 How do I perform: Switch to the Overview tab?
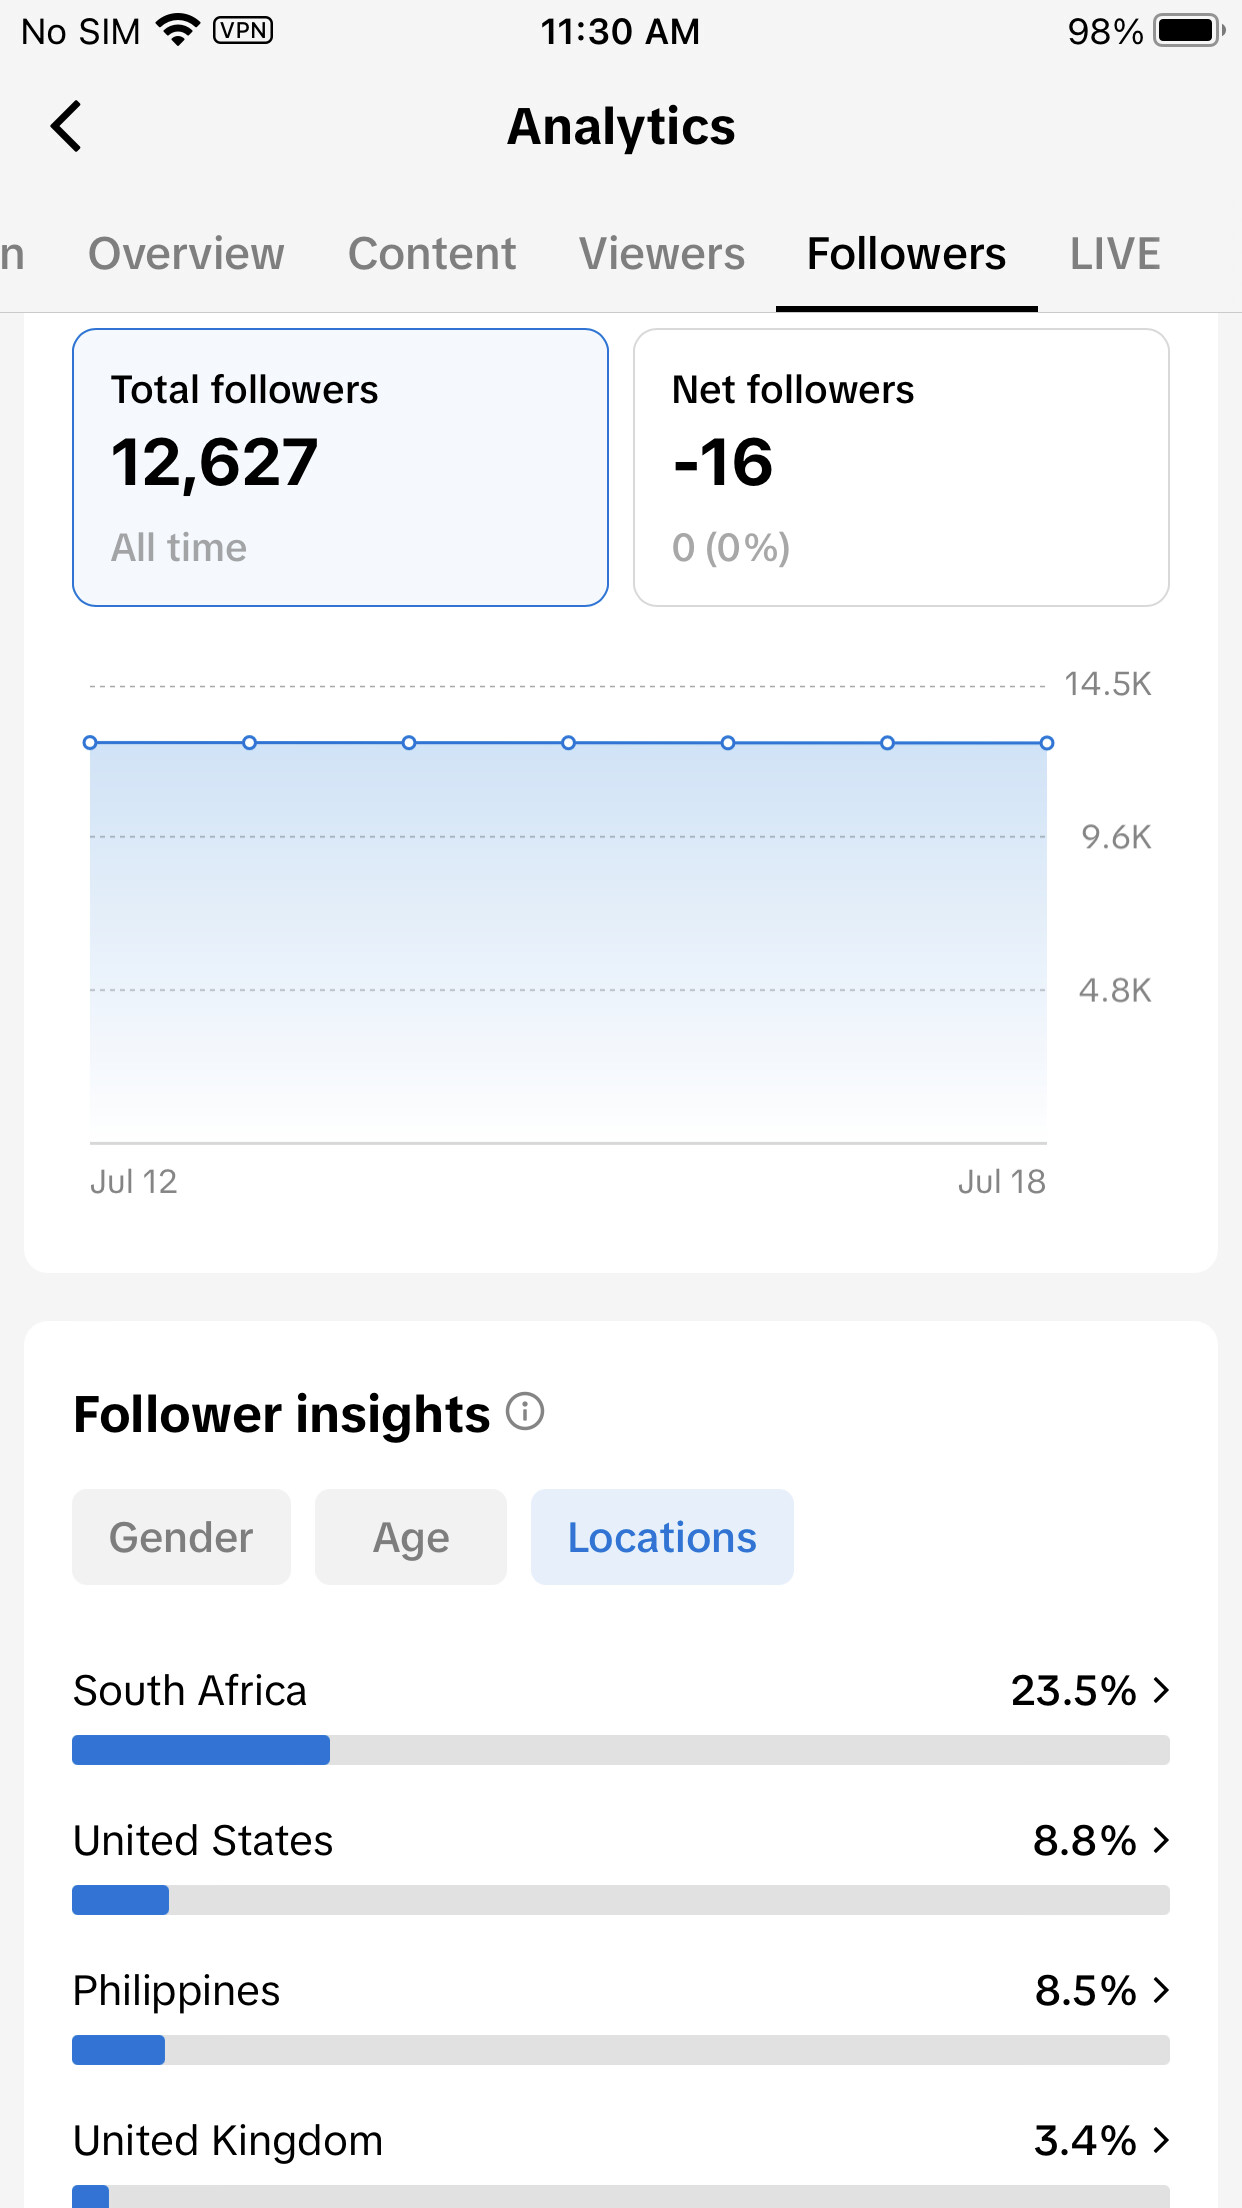coord(186,254)
